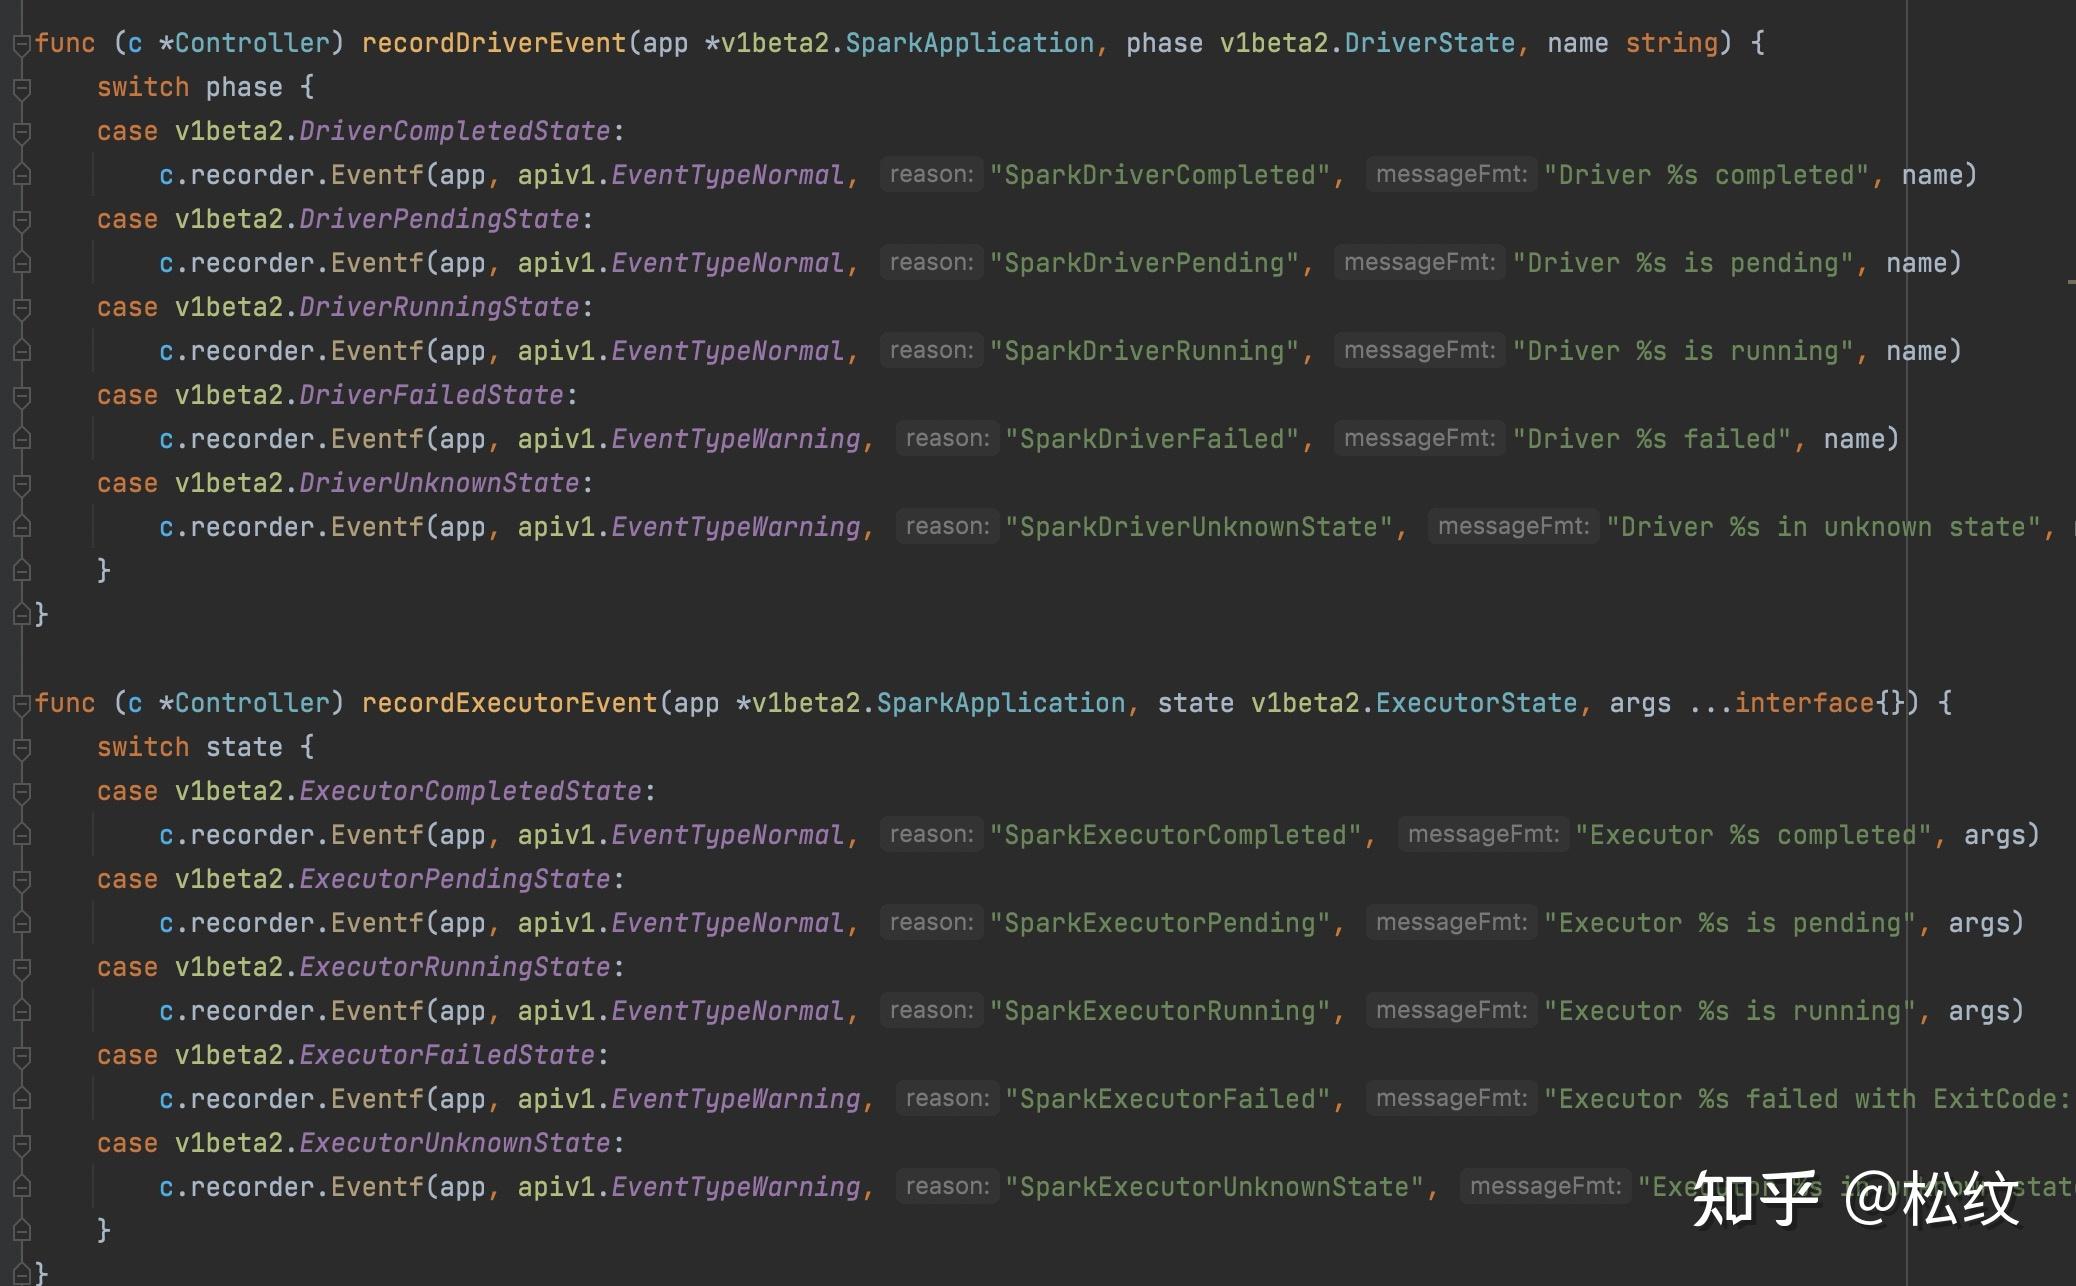Collapse the ExecutorUnknownState case fold icon
The width and height of the screenshot is (2076, 1286).
coord(21,1144)
